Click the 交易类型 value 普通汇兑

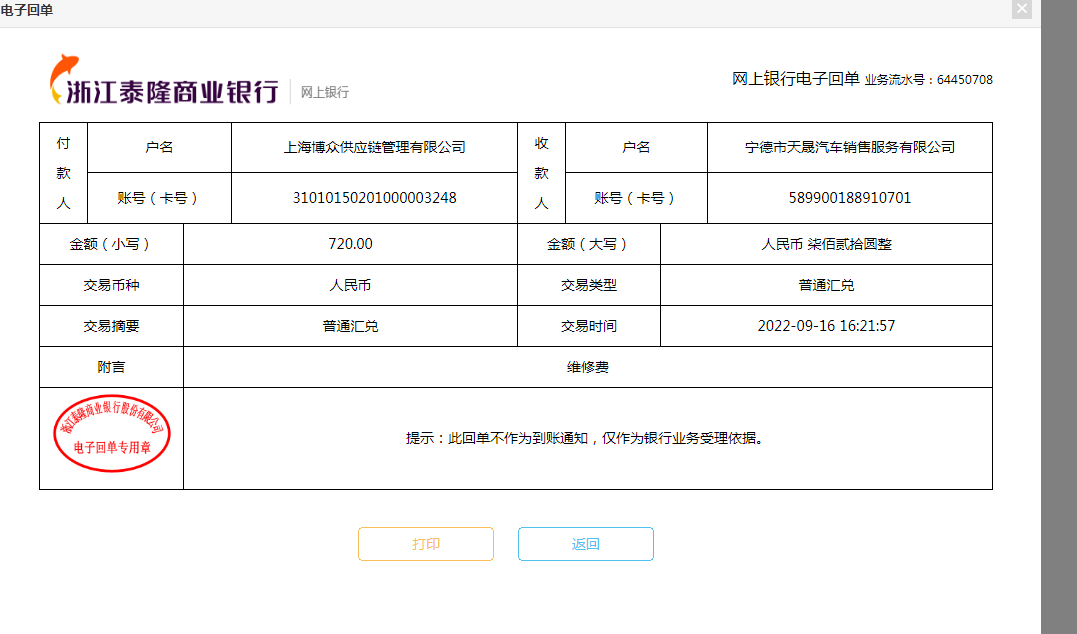tap(826, 285)
